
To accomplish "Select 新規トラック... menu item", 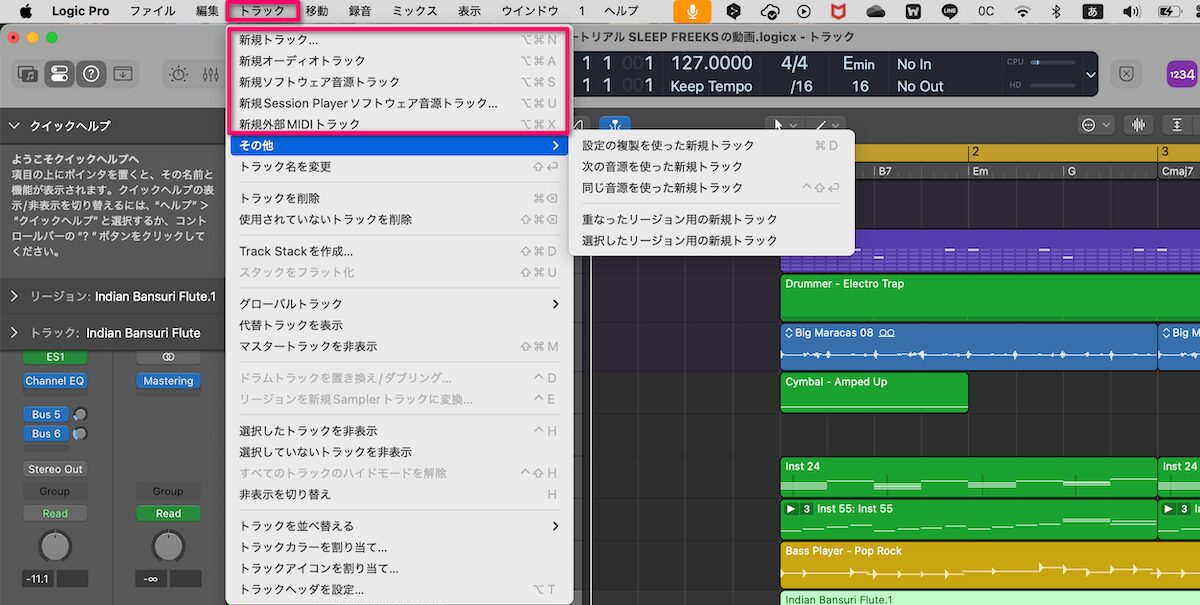I will click(x=400, y=40).
